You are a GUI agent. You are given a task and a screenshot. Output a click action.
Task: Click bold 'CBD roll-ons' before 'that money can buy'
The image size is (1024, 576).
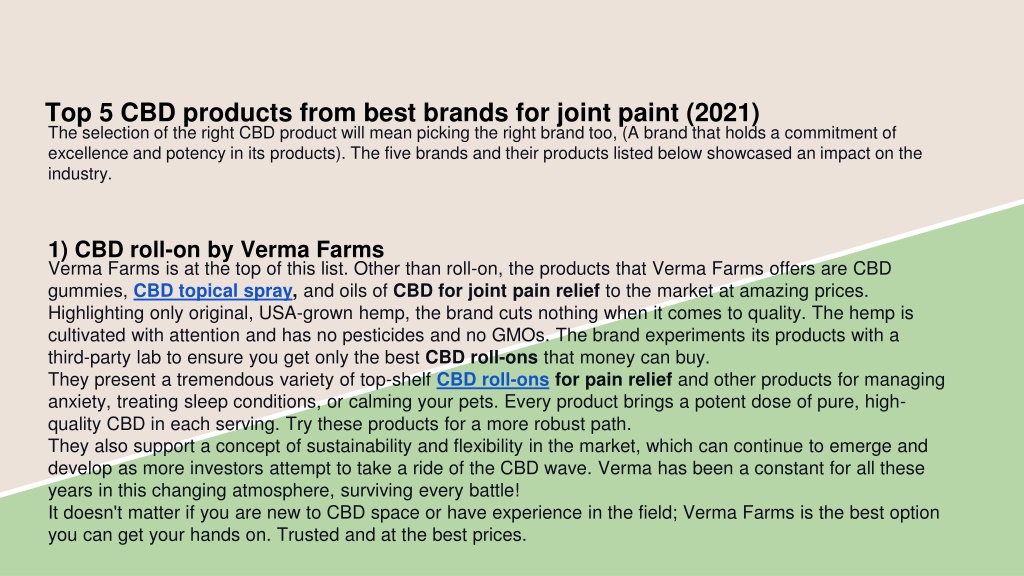point(481,357)
